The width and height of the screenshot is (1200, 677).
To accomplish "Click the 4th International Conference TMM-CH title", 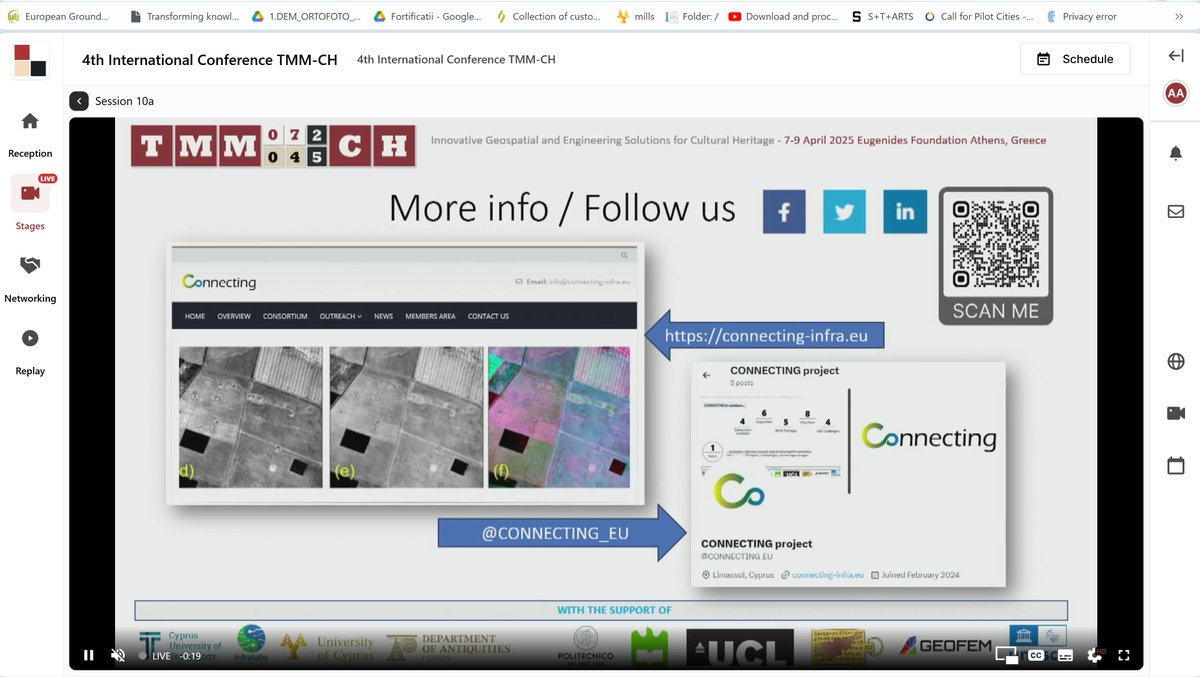I will [x=210, y=59].
